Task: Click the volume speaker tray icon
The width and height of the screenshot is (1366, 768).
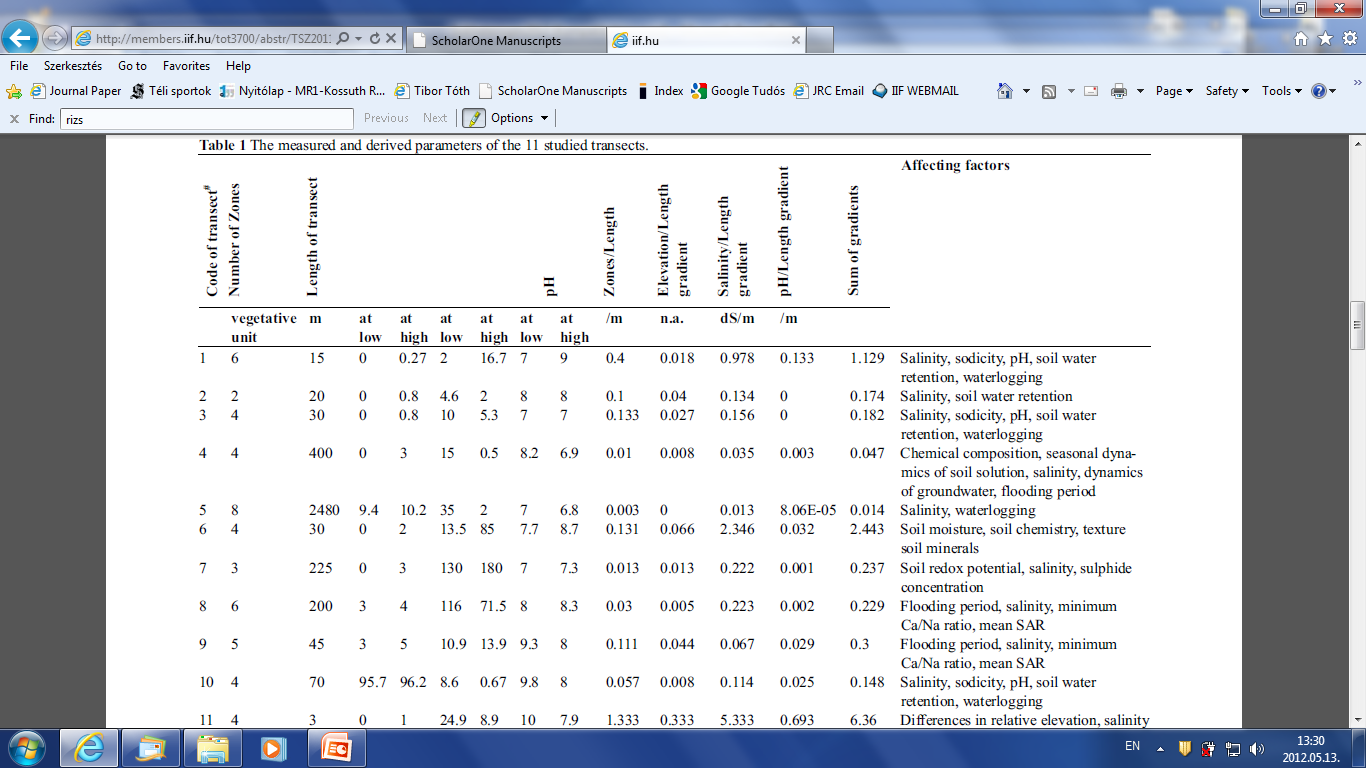Action: pos(1257,748)
